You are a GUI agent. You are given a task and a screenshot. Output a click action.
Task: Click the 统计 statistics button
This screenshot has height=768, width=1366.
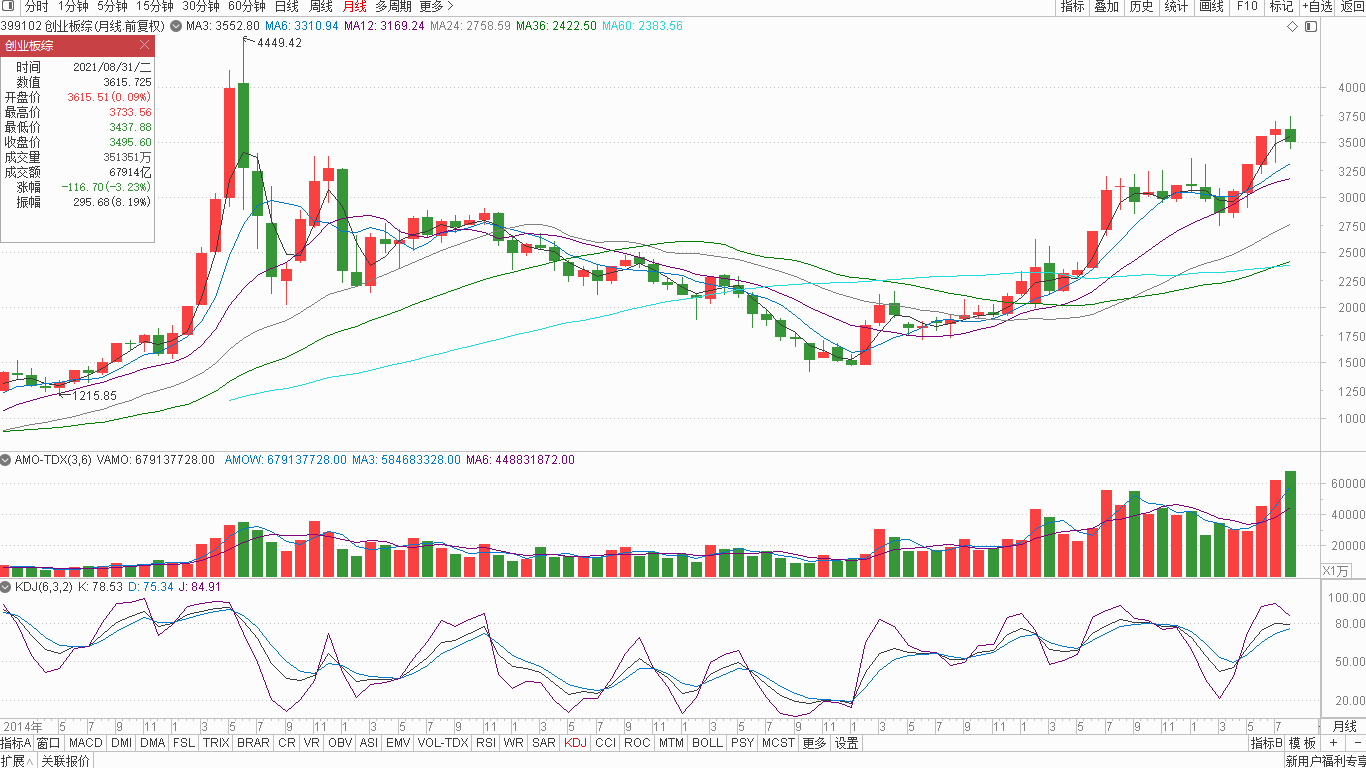coord(1176,6)
